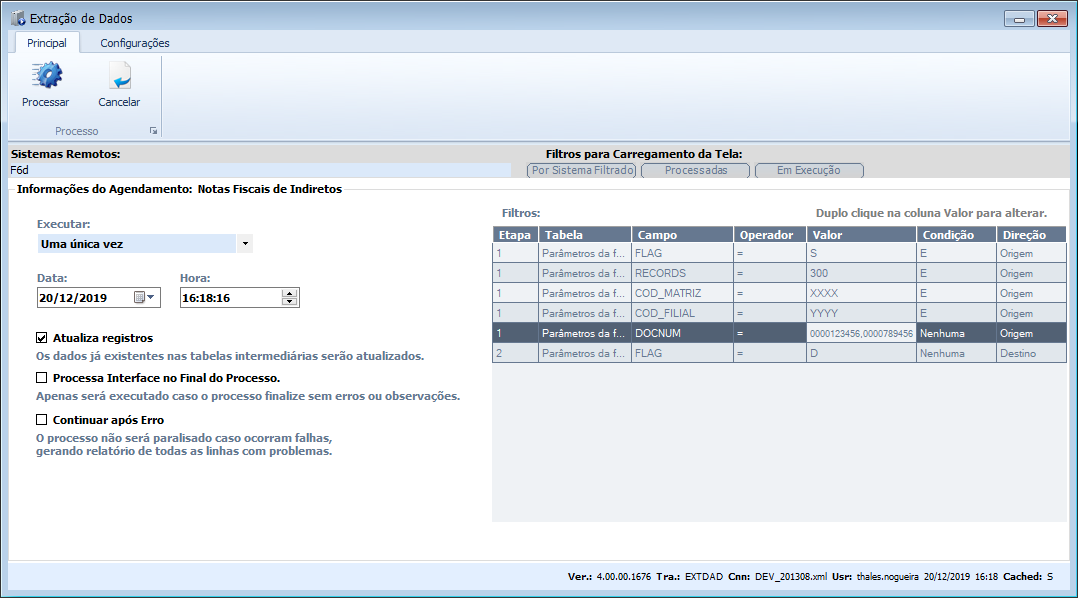Image resolution: width=1078 pixels, height=598 pixels.
Task: Select the DOCNUM campo cell
Action: [x=683, y=333]
